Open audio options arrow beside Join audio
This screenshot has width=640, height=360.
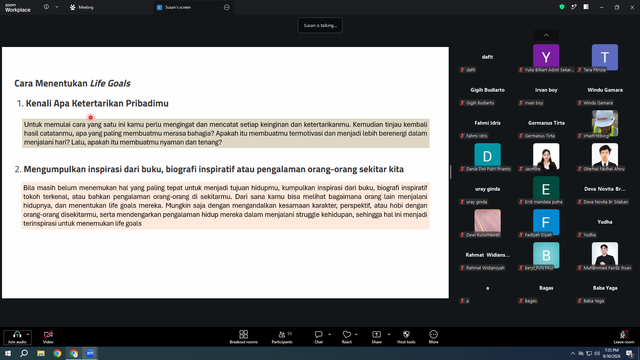point(28,334)
